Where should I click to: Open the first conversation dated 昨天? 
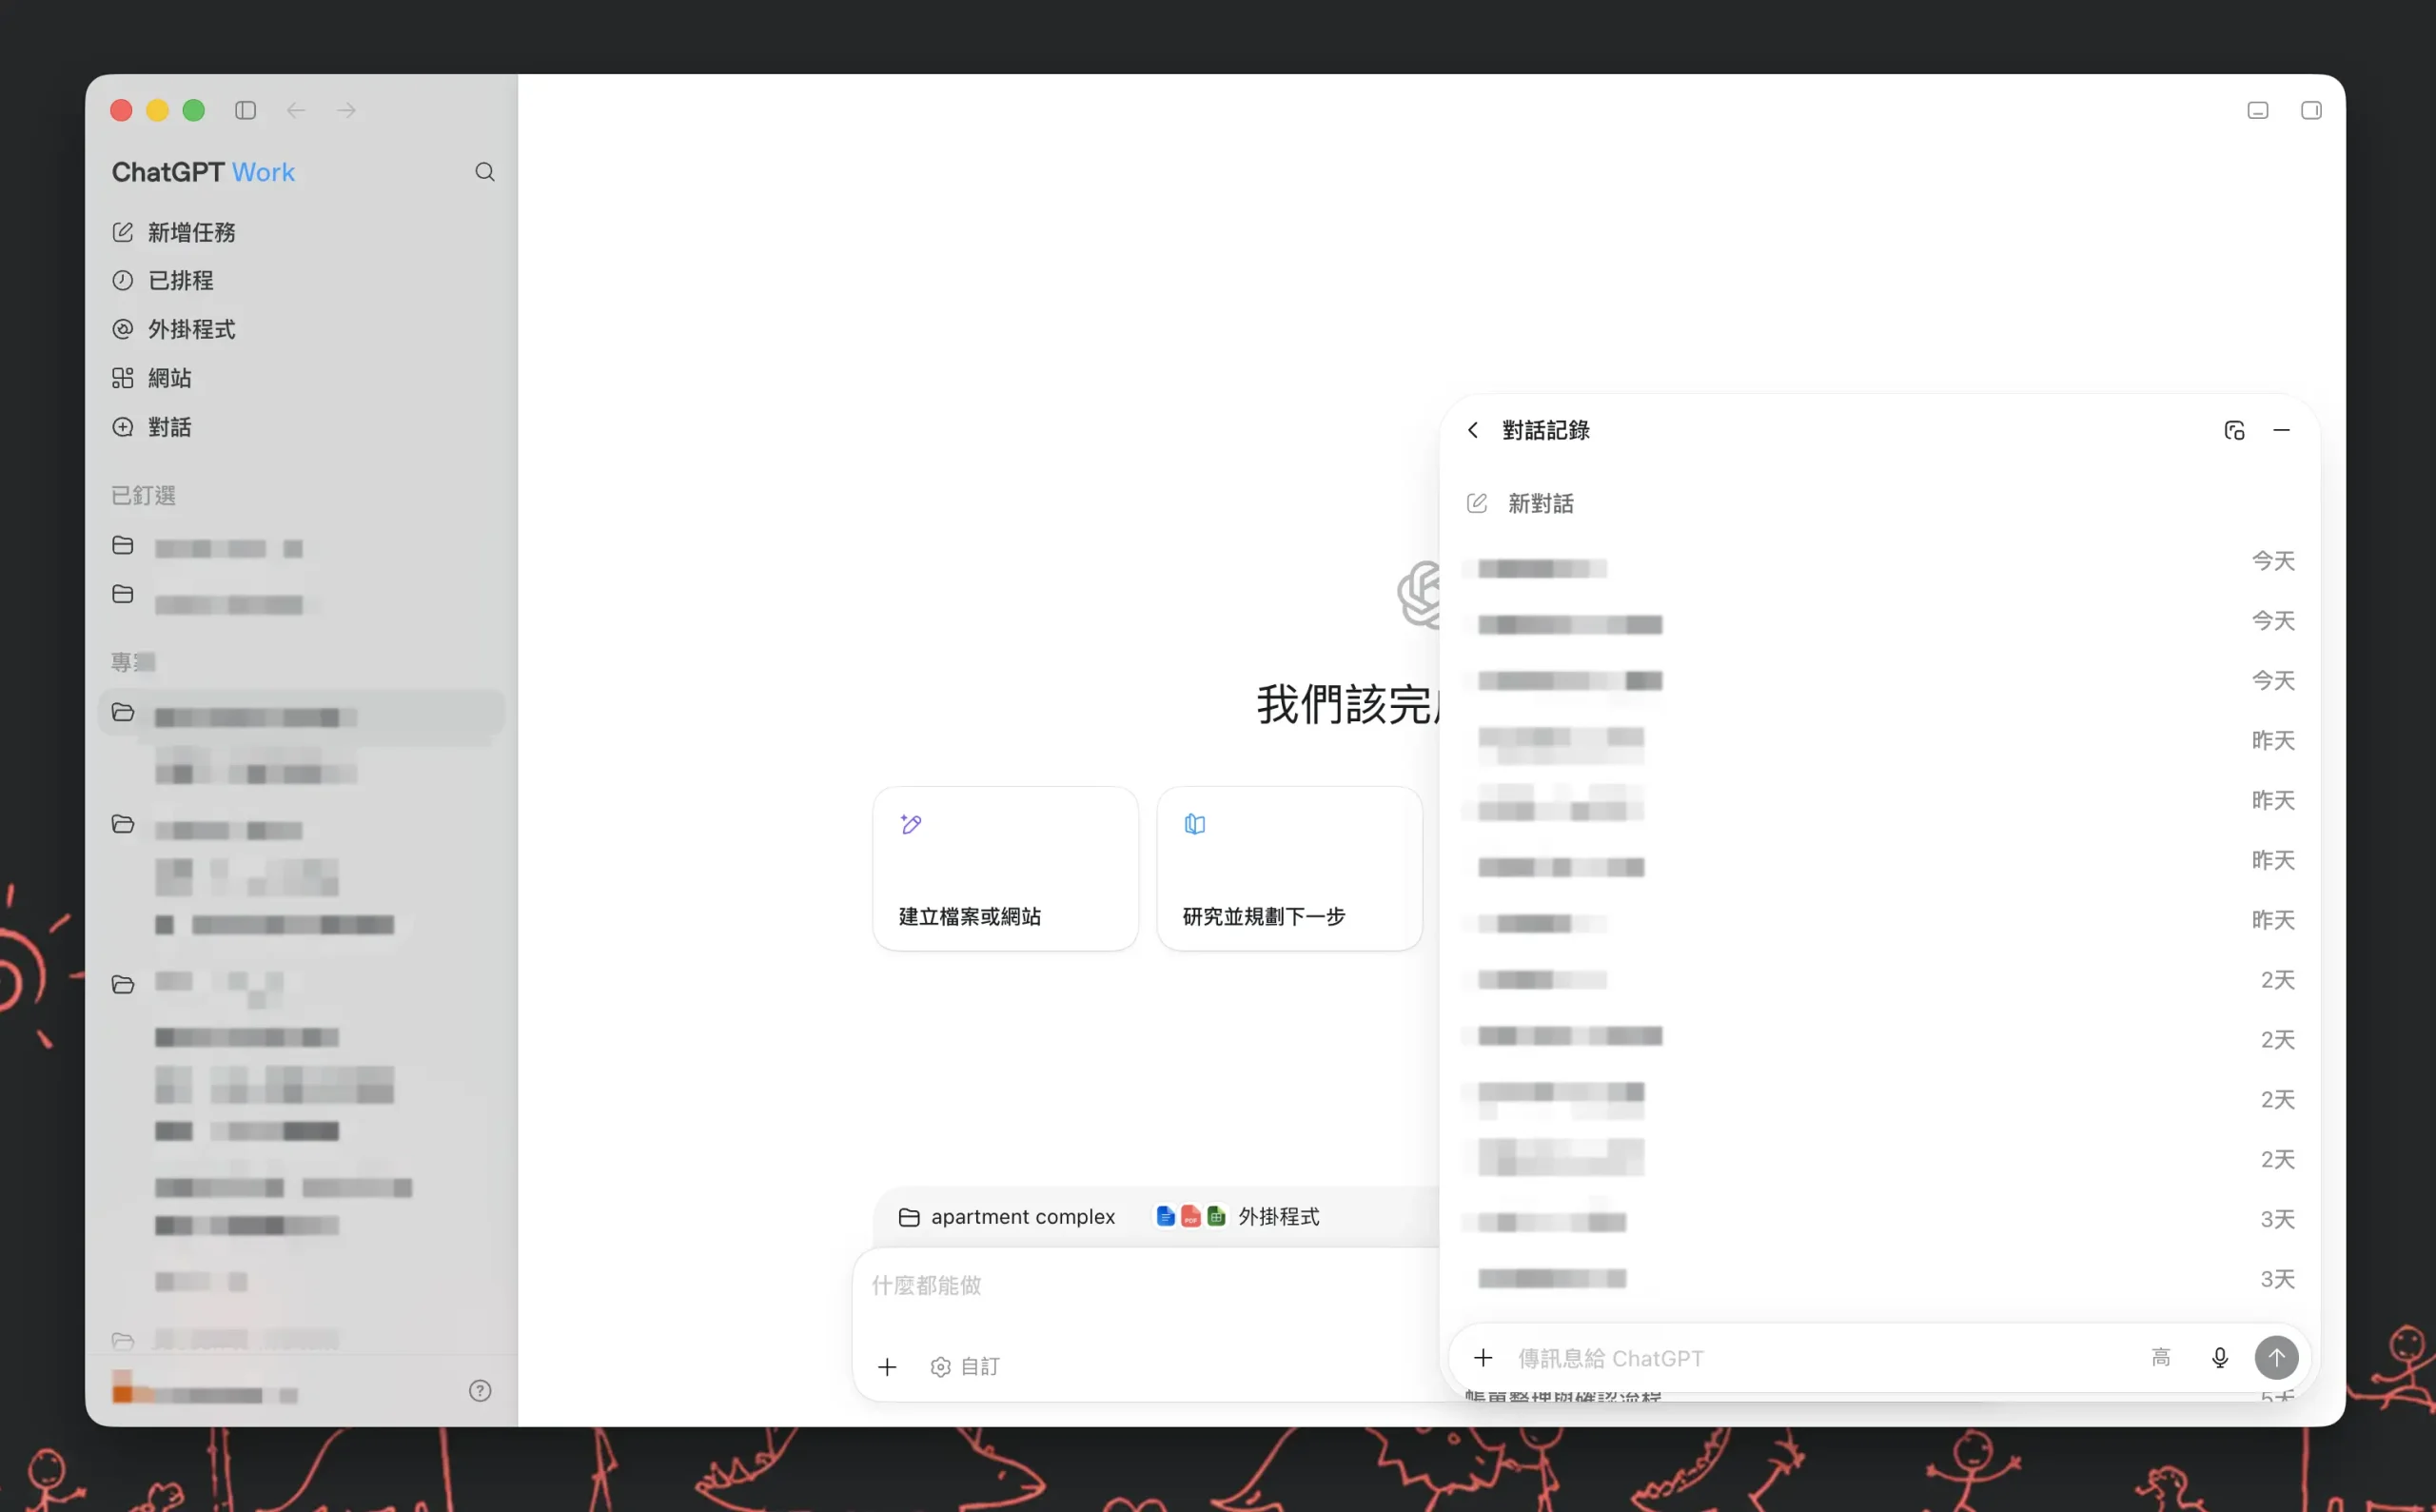(x=1880, y=741)
